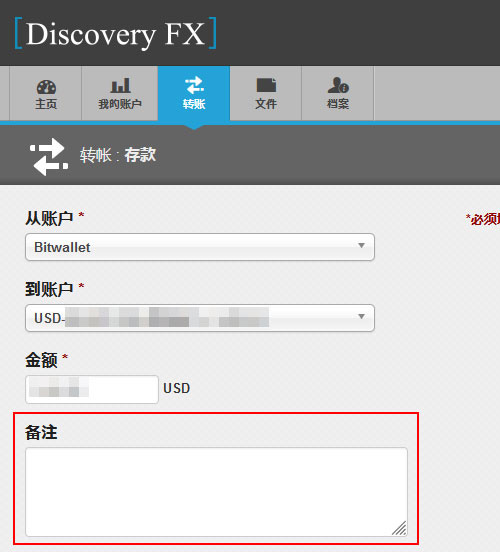
Task: Click the dashboard gauge icon for 主页
Action: [46, 87]
